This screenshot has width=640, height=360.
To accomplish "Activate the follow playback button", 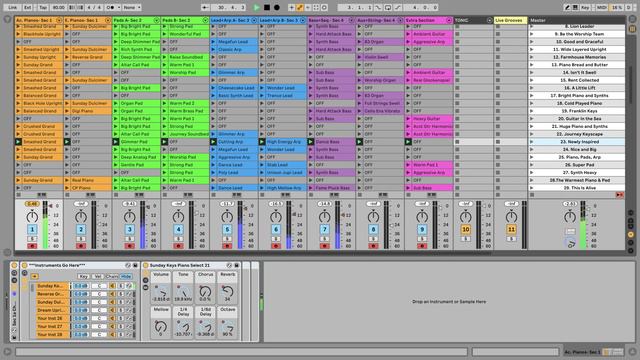I will [205, 7].
